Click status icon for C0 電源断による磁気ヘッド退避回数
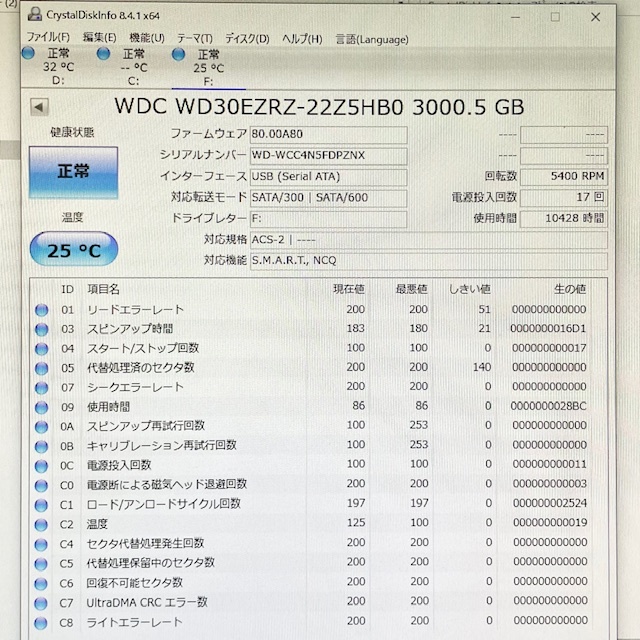640x640 pixels. (41, 486)
